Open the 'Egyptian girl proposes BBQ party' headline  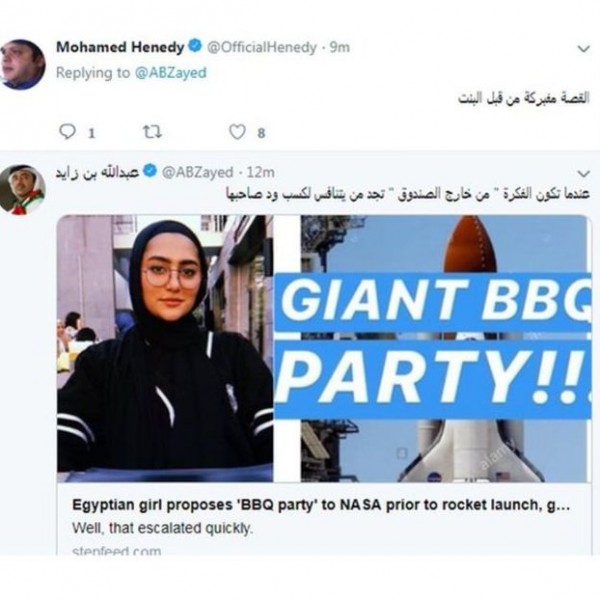(321, 505)
